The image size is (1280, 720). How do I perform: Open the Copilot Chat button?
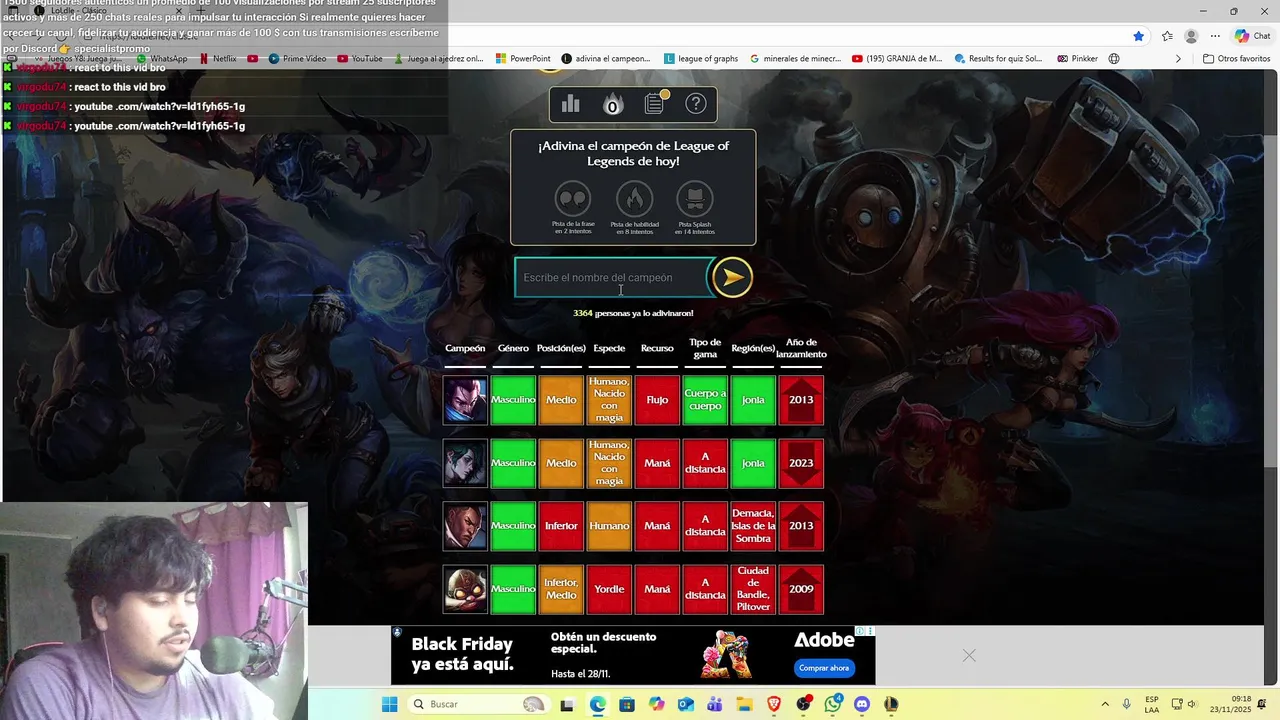(x=1252, y=36)
